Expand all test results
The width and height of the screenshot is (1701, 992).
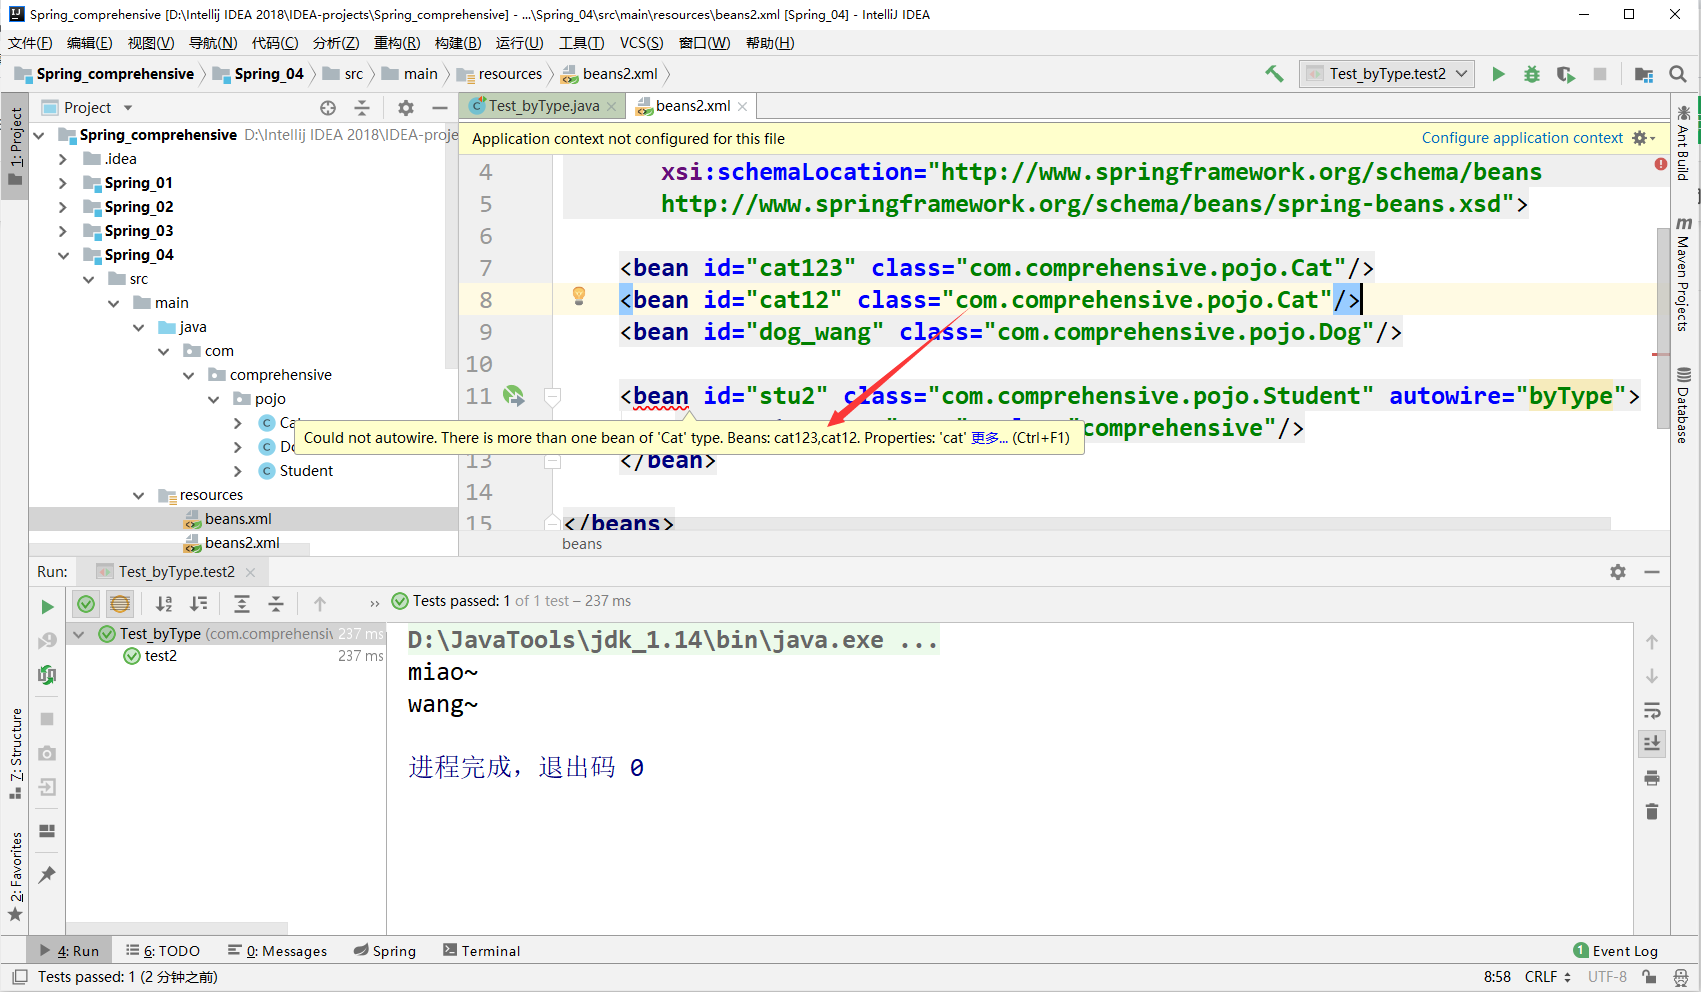(242, 604)
